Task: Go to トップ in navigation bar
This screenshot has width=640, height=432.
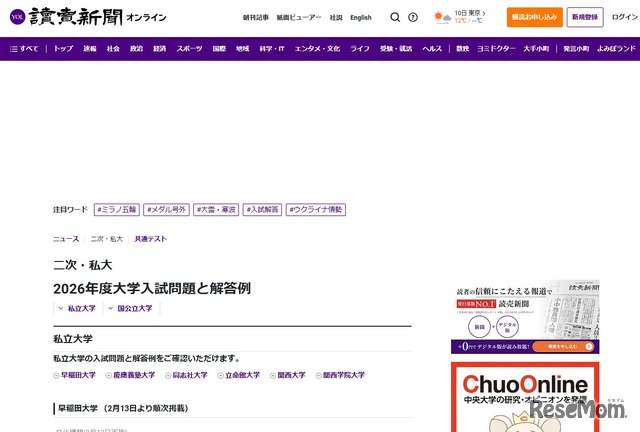Action: (63, 49)
